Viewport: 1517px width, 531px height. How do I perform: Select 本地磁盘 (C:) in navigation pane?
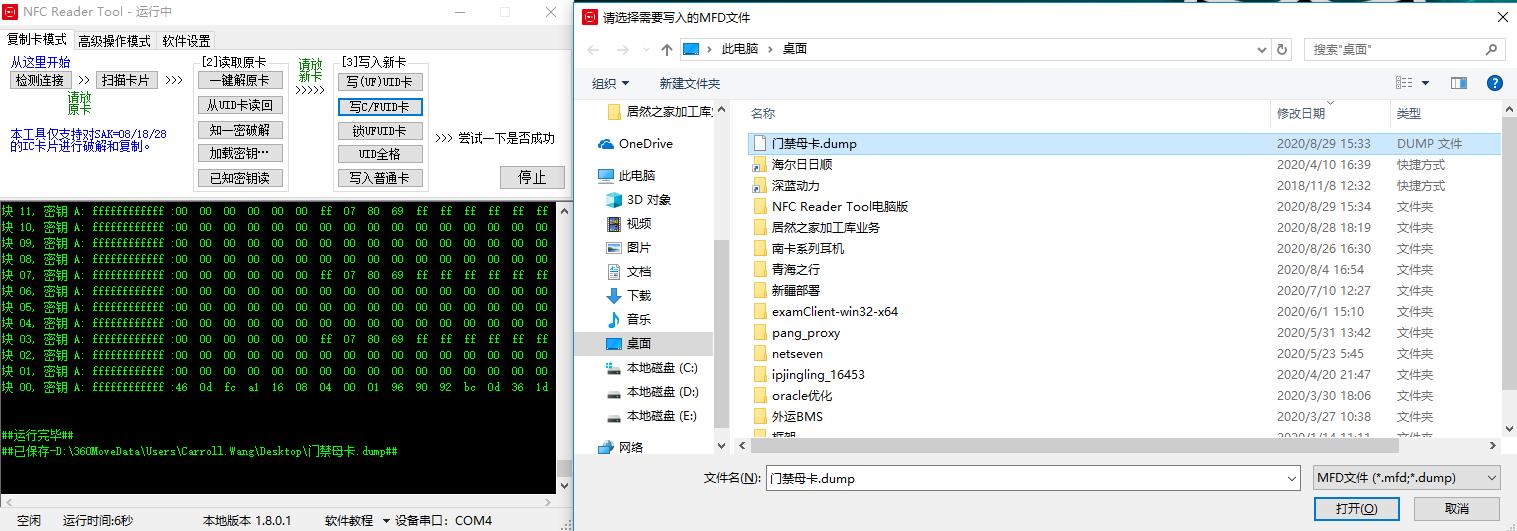662,368
